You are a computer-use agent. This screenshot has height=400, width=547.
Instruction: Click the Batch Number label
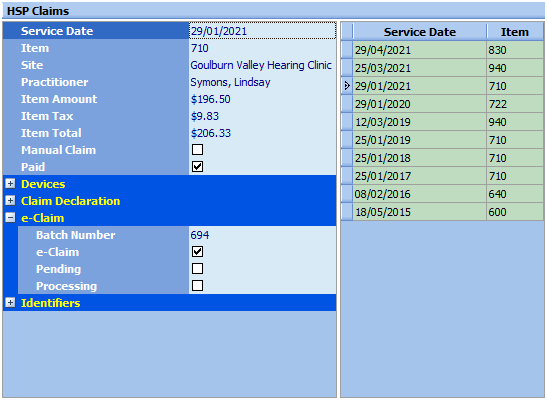[75, 235]
